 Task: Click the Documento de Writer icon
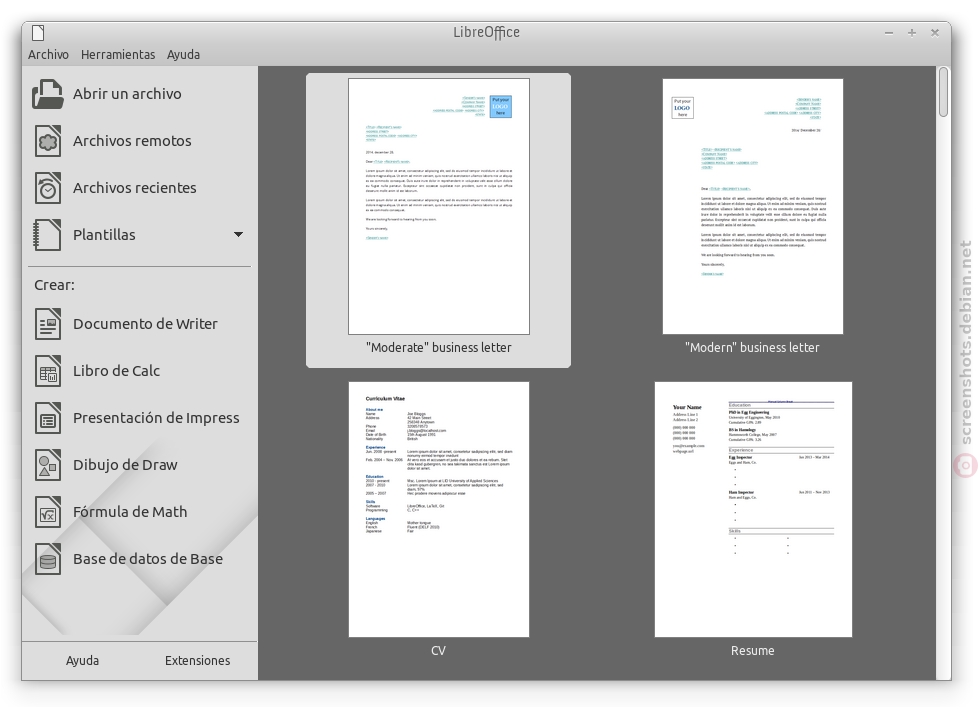(48, 324)
